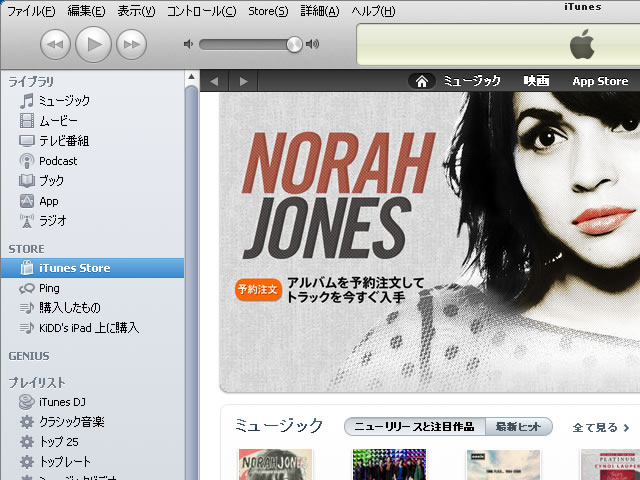Screen dimensions: 640x480
Task: Open the sky-blue album cover thumbnail
Action: coord(503,464)
